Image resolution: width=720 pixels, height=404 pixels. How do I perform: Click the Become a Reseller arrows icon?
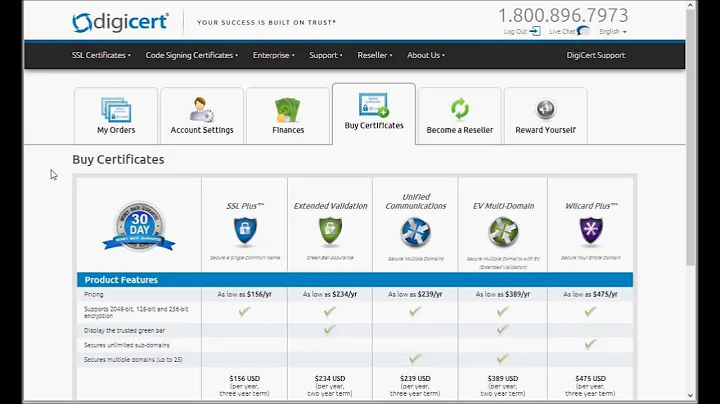460,109
